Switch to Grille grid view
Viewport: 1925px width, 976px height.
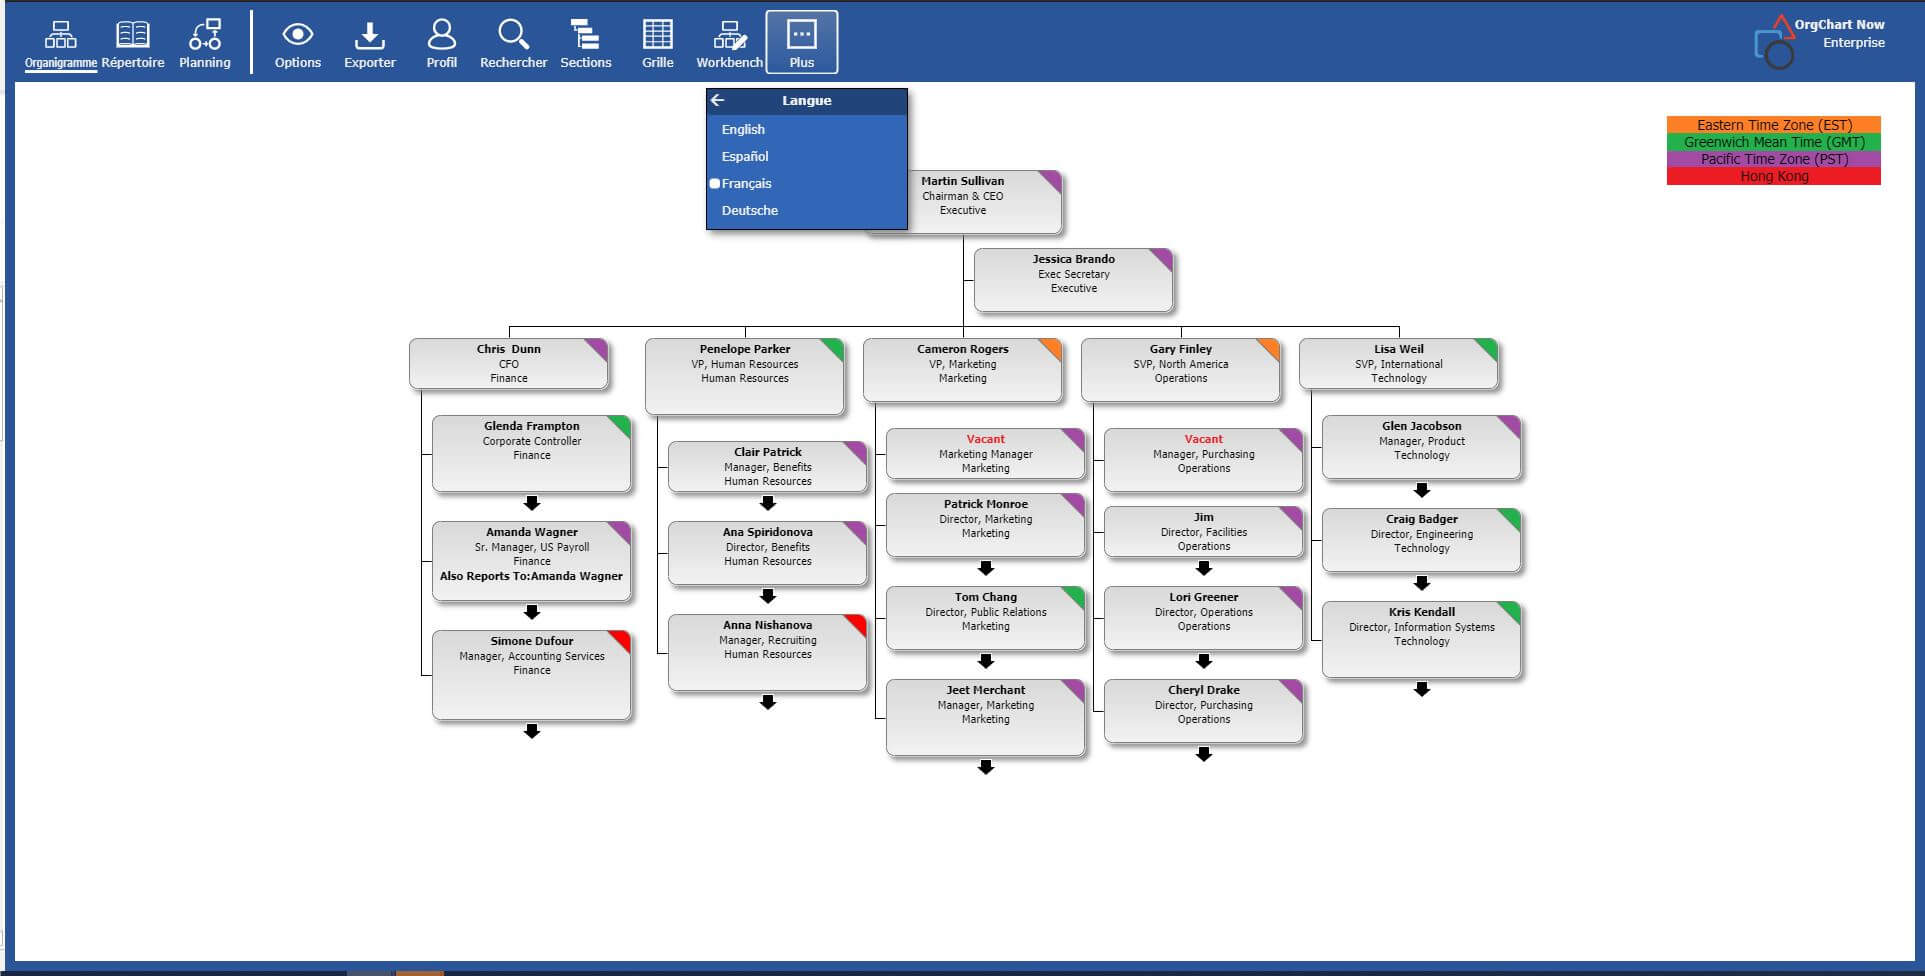click(657, 45)
